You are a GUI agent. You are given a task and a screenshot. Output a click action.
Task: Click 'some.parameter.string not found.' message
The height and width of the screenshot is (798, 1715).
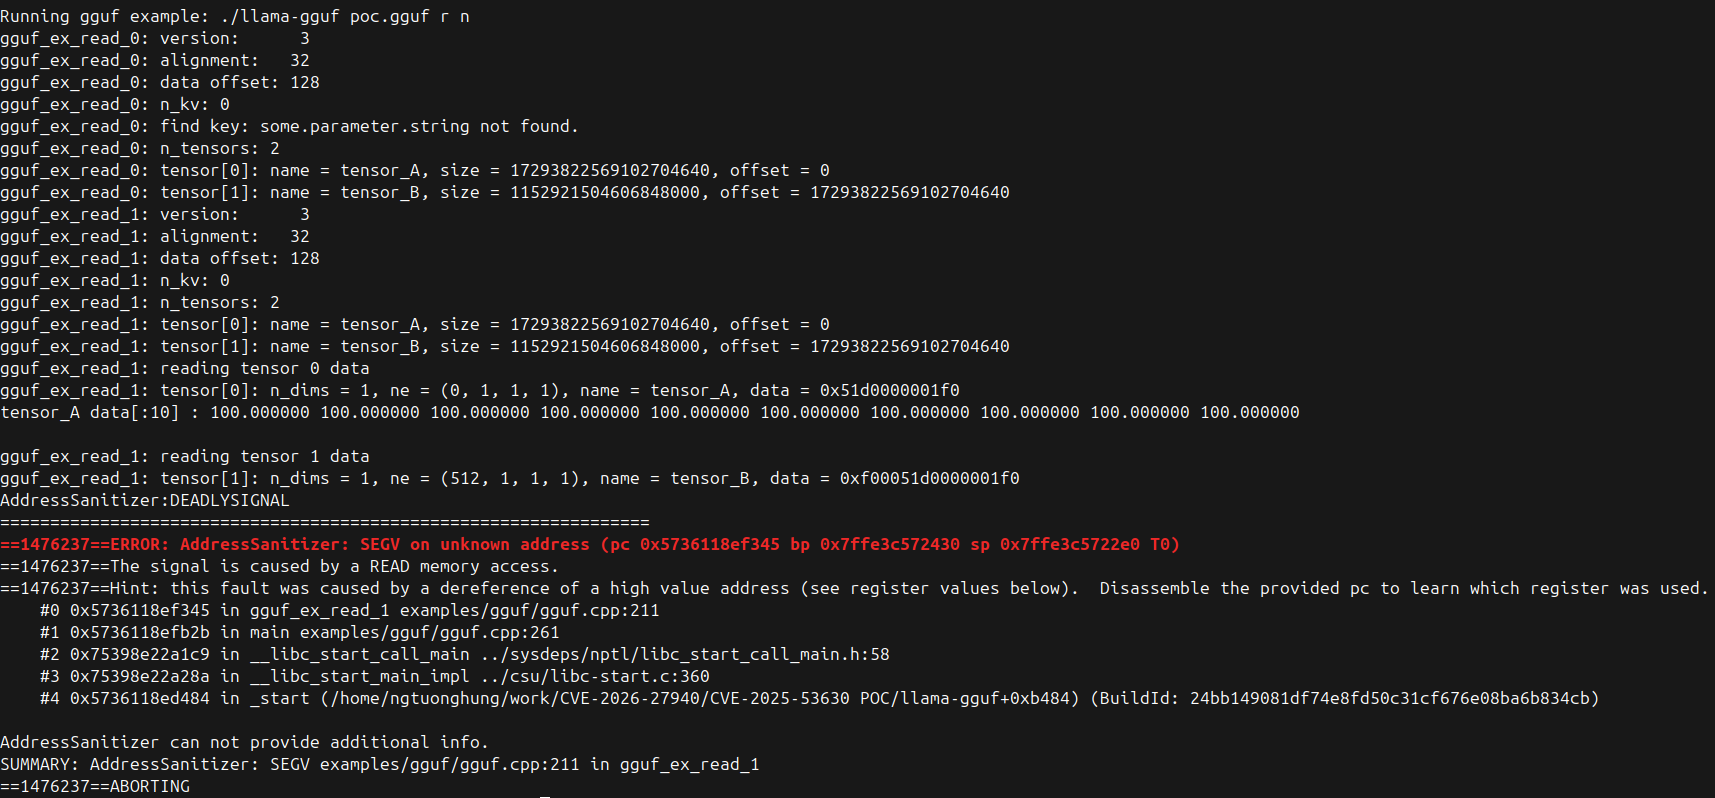point(419,127)
